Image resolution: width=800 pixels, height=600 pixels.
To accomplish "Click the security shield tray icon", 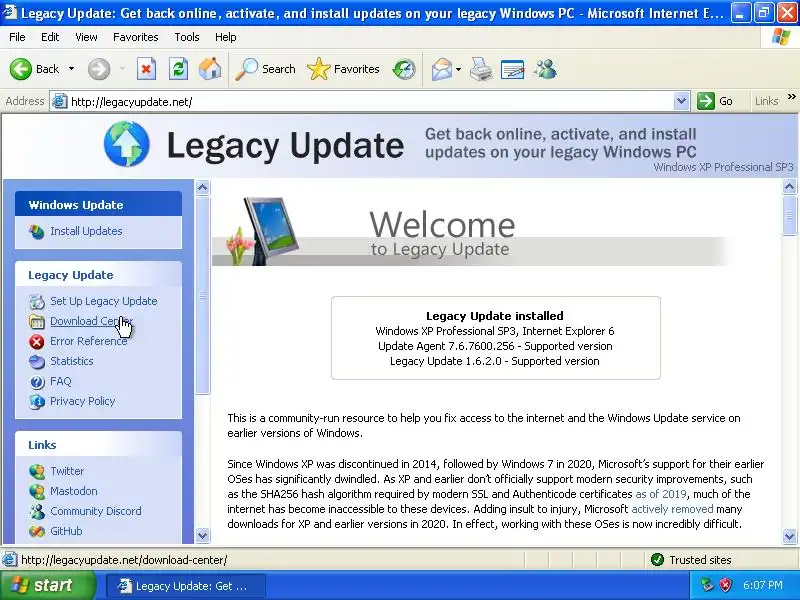I will click(x=726, y=585).
